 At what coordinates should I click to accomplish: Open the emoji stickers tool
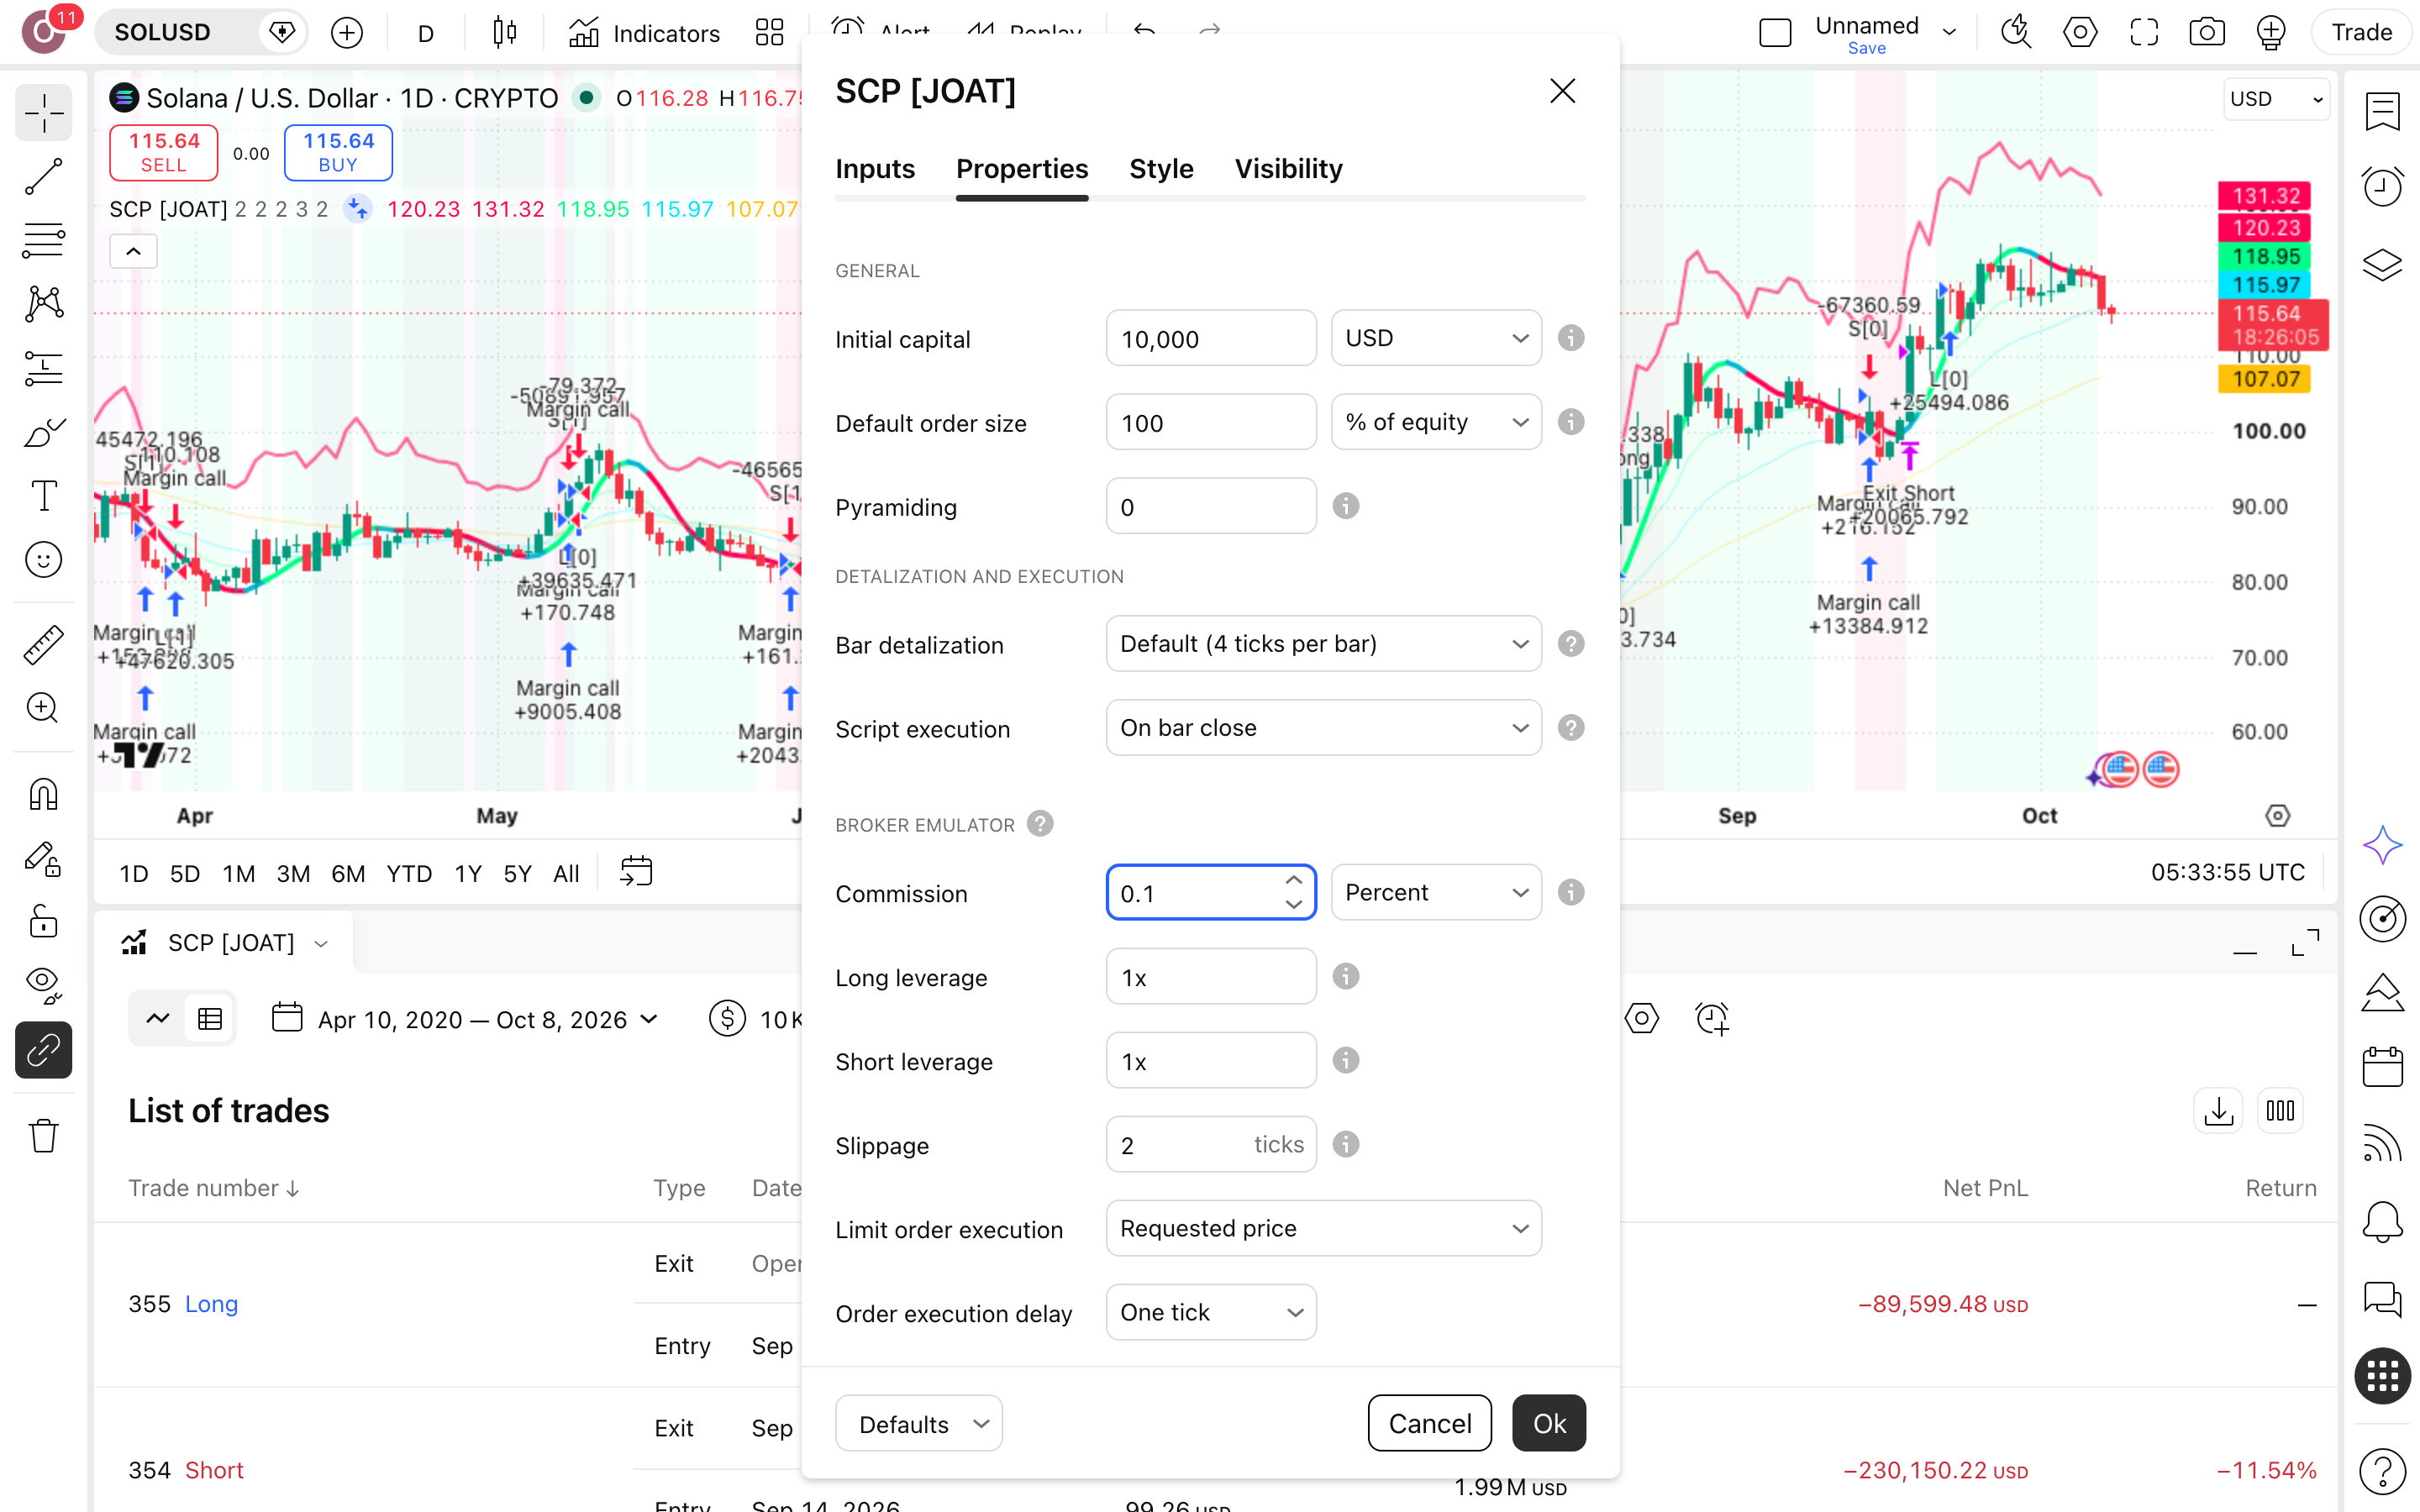coord(43,560)
